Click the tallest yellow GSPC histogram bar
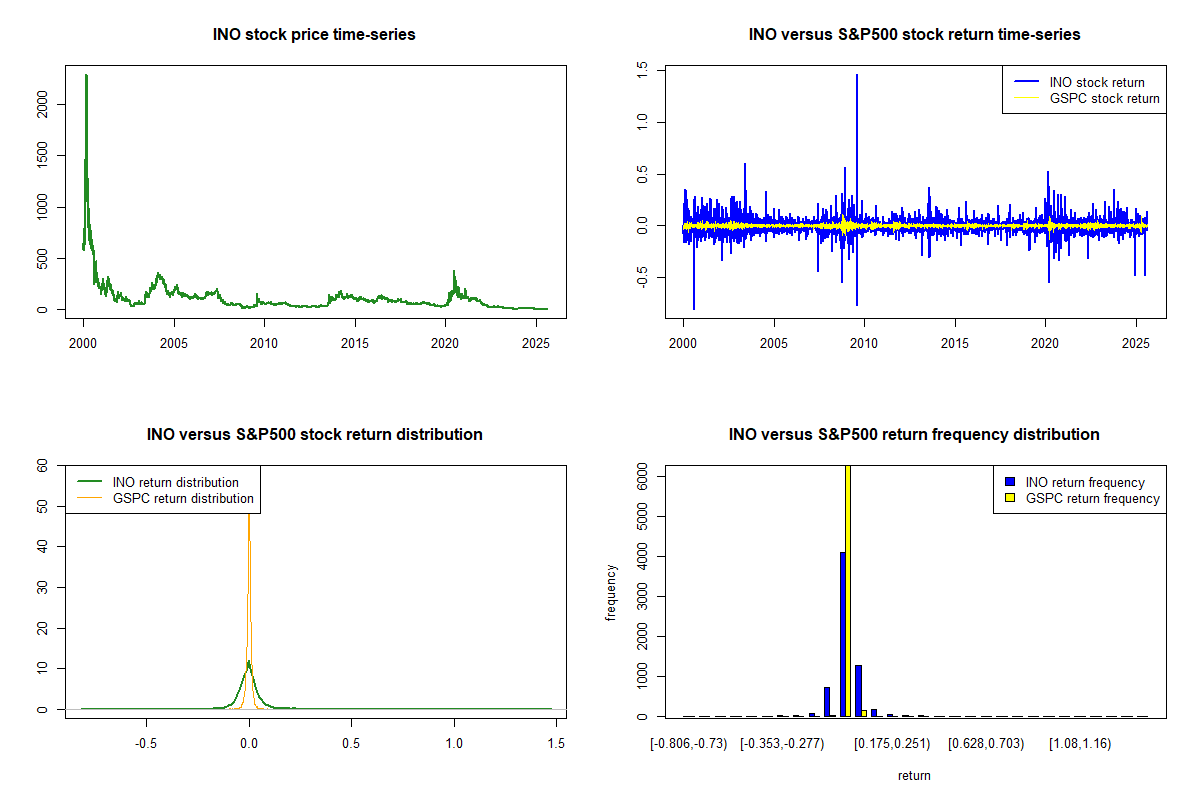Image resolution: width=1200 pixels, height=800 pixels. click(848, 590)
